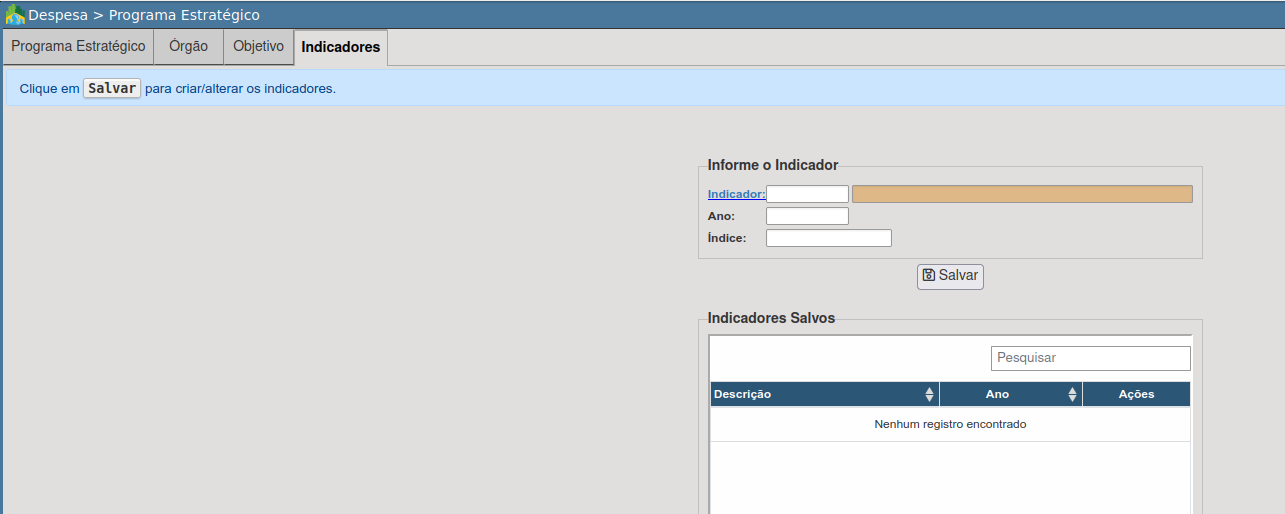
Task: Click the Ações column header
Action: tap(1136, 394)
